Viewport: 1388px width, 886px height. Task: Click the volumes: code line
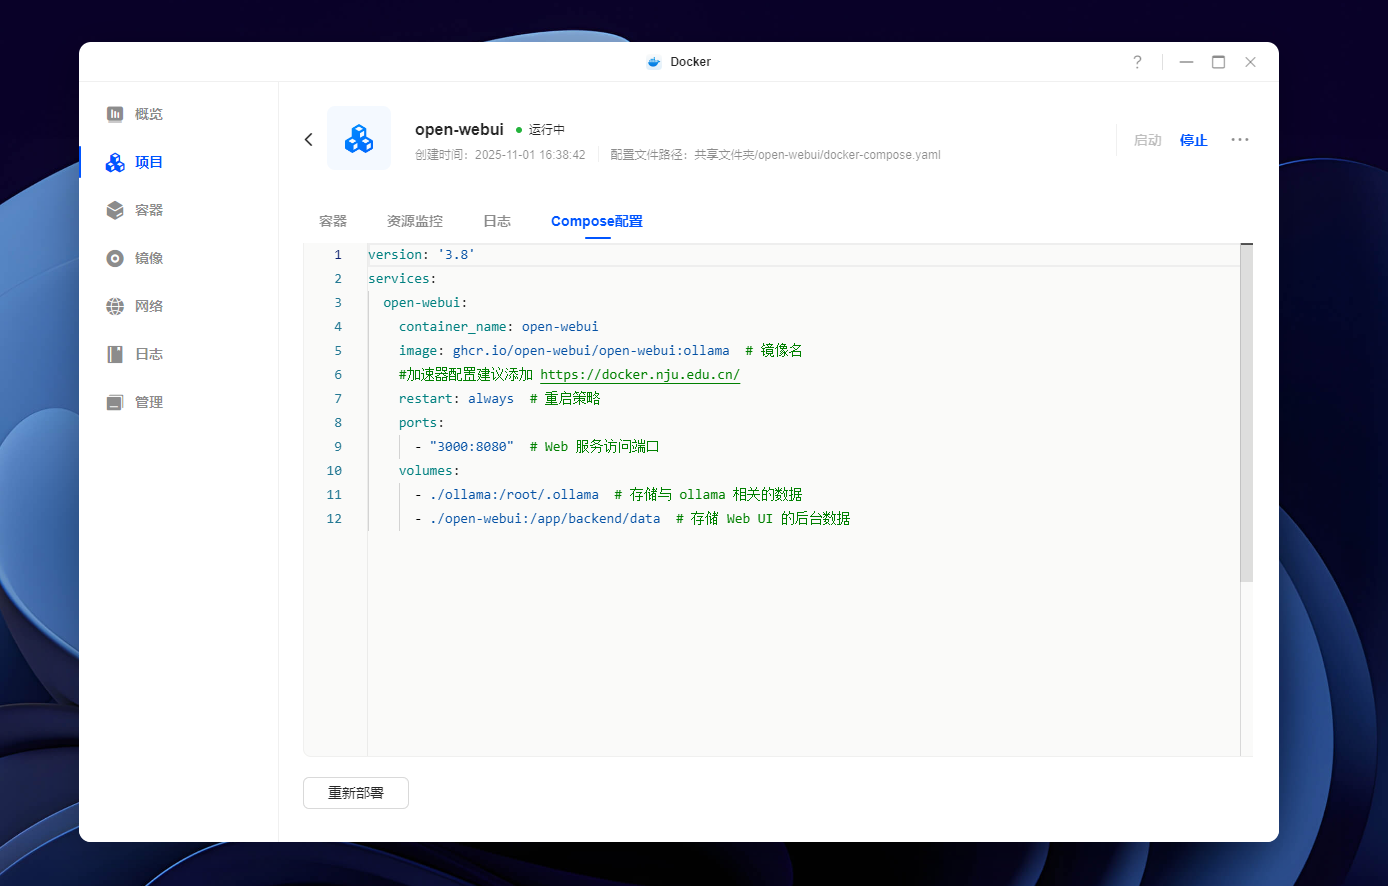[x=429, y=471]
